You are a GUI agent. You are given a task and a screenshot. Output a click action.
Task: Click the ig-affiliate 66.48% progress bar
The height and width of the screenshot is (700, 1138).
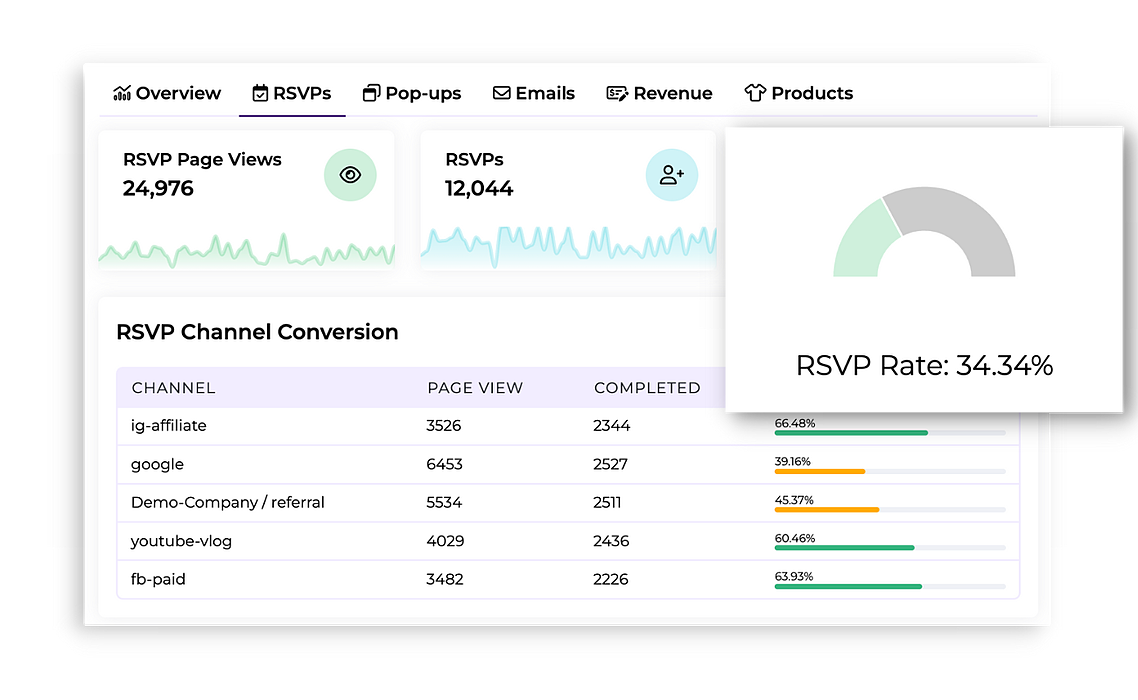point(889,433)
